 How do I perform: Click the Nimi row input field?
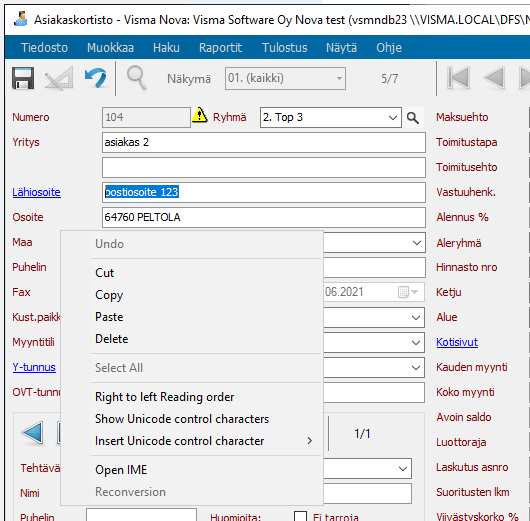click(x=367, y=493)
